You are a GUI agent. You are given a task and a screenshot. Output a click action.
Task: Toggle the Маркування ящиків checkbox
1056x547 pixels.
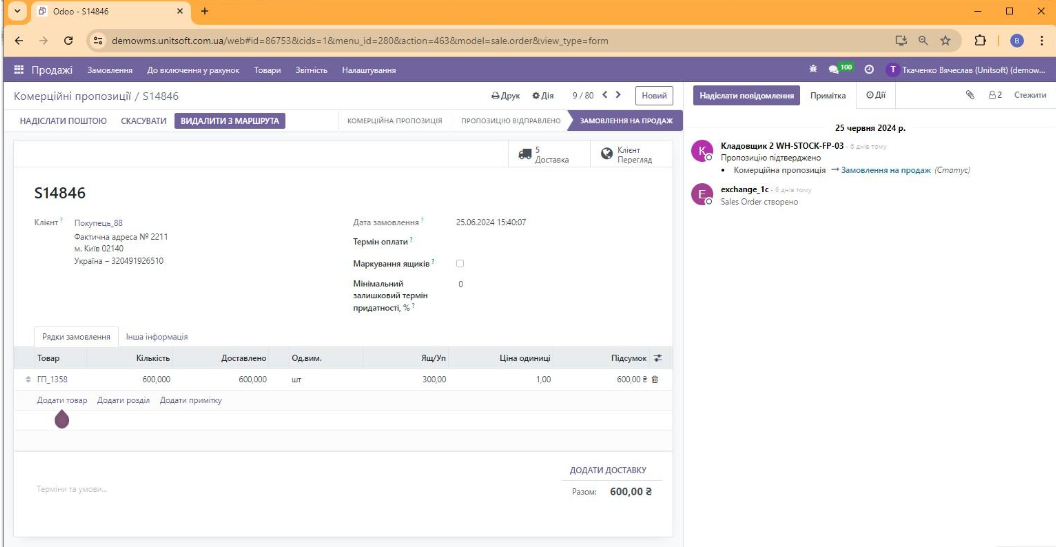tap(460, 263)
